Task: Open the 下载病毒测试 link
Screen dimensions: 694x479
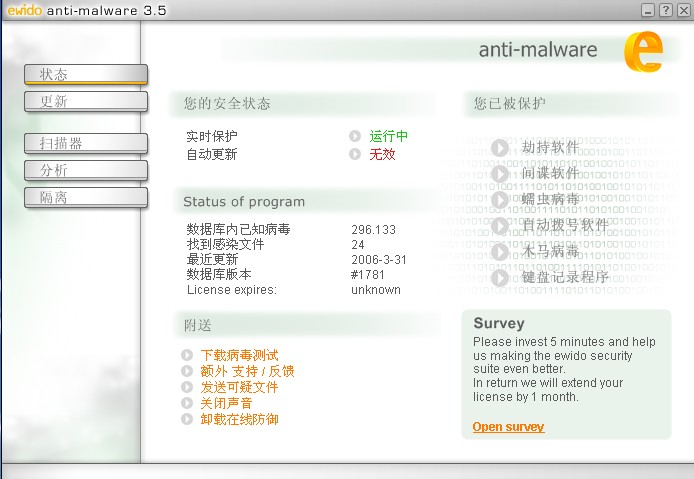Action: coord(239,355)
